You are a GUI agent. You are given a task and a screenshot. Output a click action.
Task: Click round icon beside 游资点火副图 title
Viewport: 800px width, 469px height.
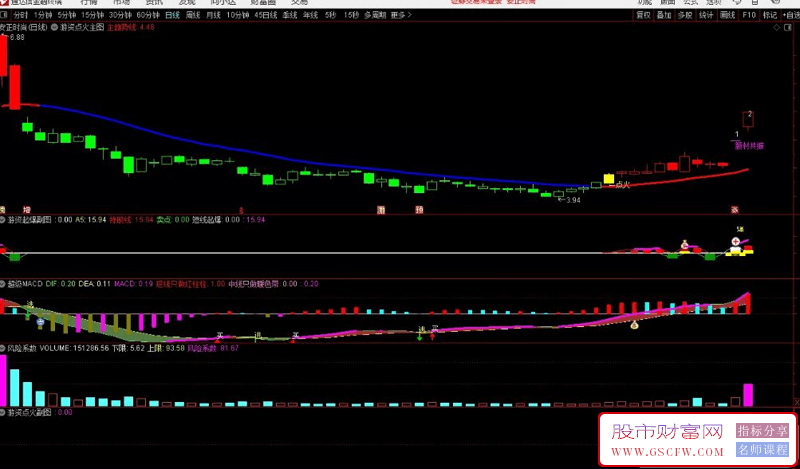click(3, 412)
